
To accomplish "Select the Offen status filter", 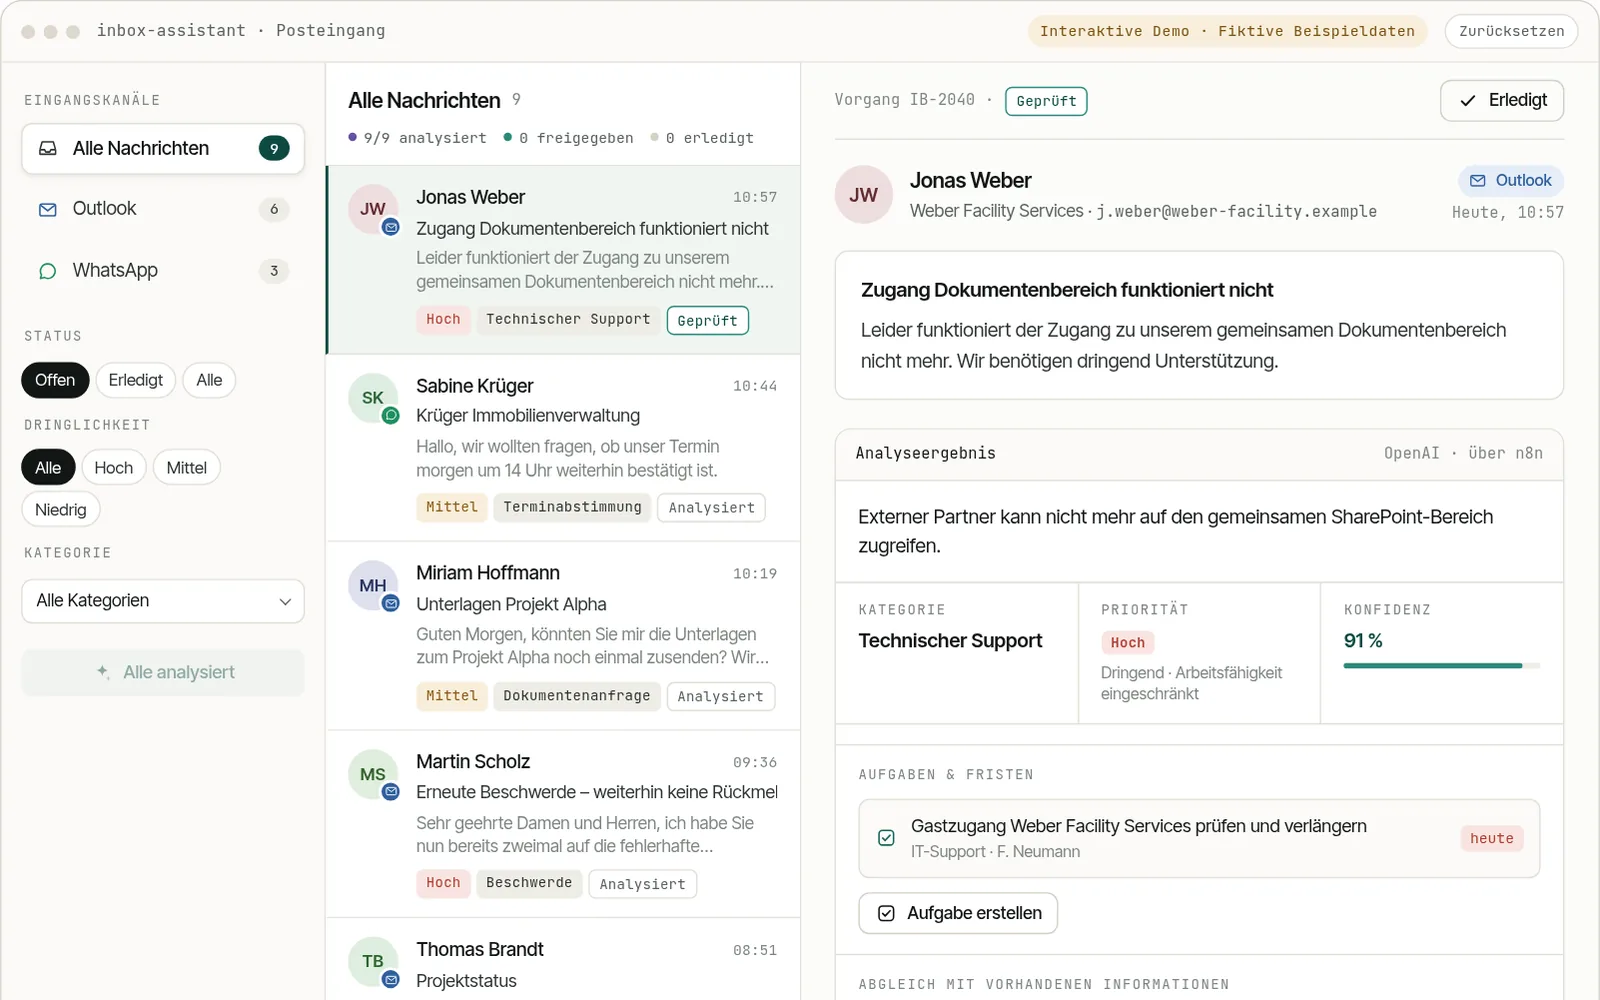I will (55, 380).
